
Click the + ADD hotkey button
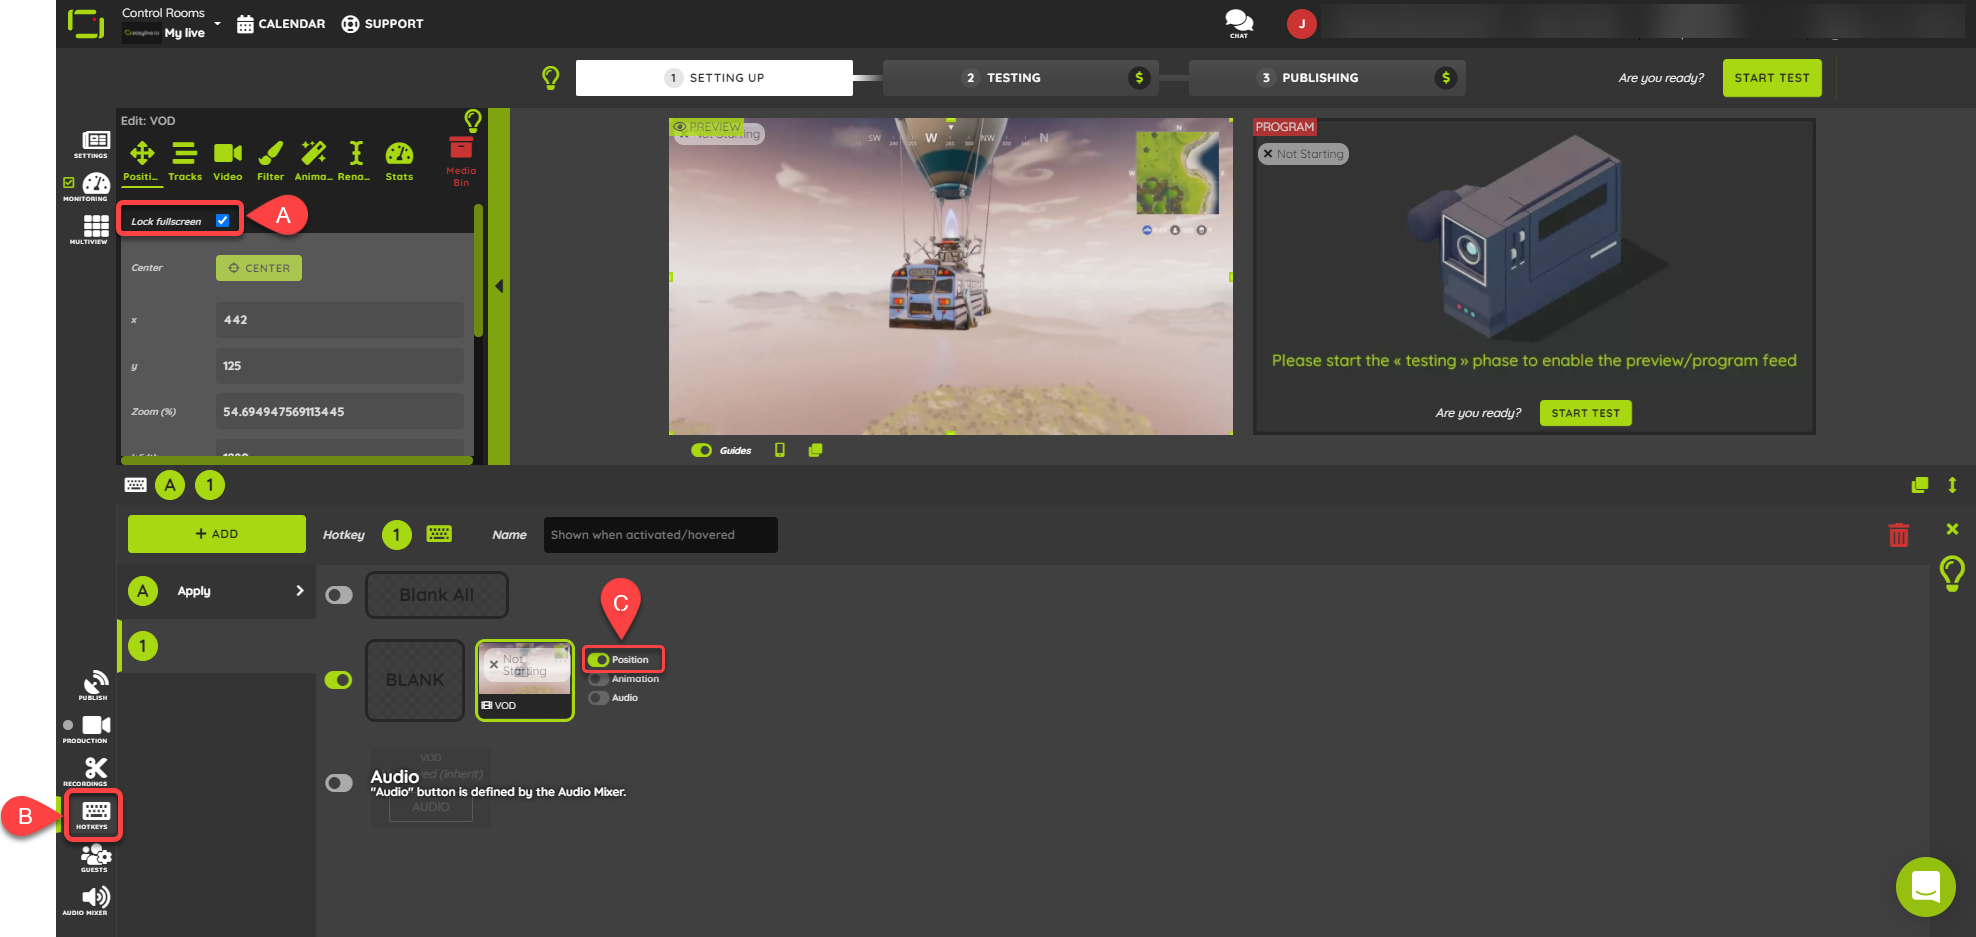point(217,534)
